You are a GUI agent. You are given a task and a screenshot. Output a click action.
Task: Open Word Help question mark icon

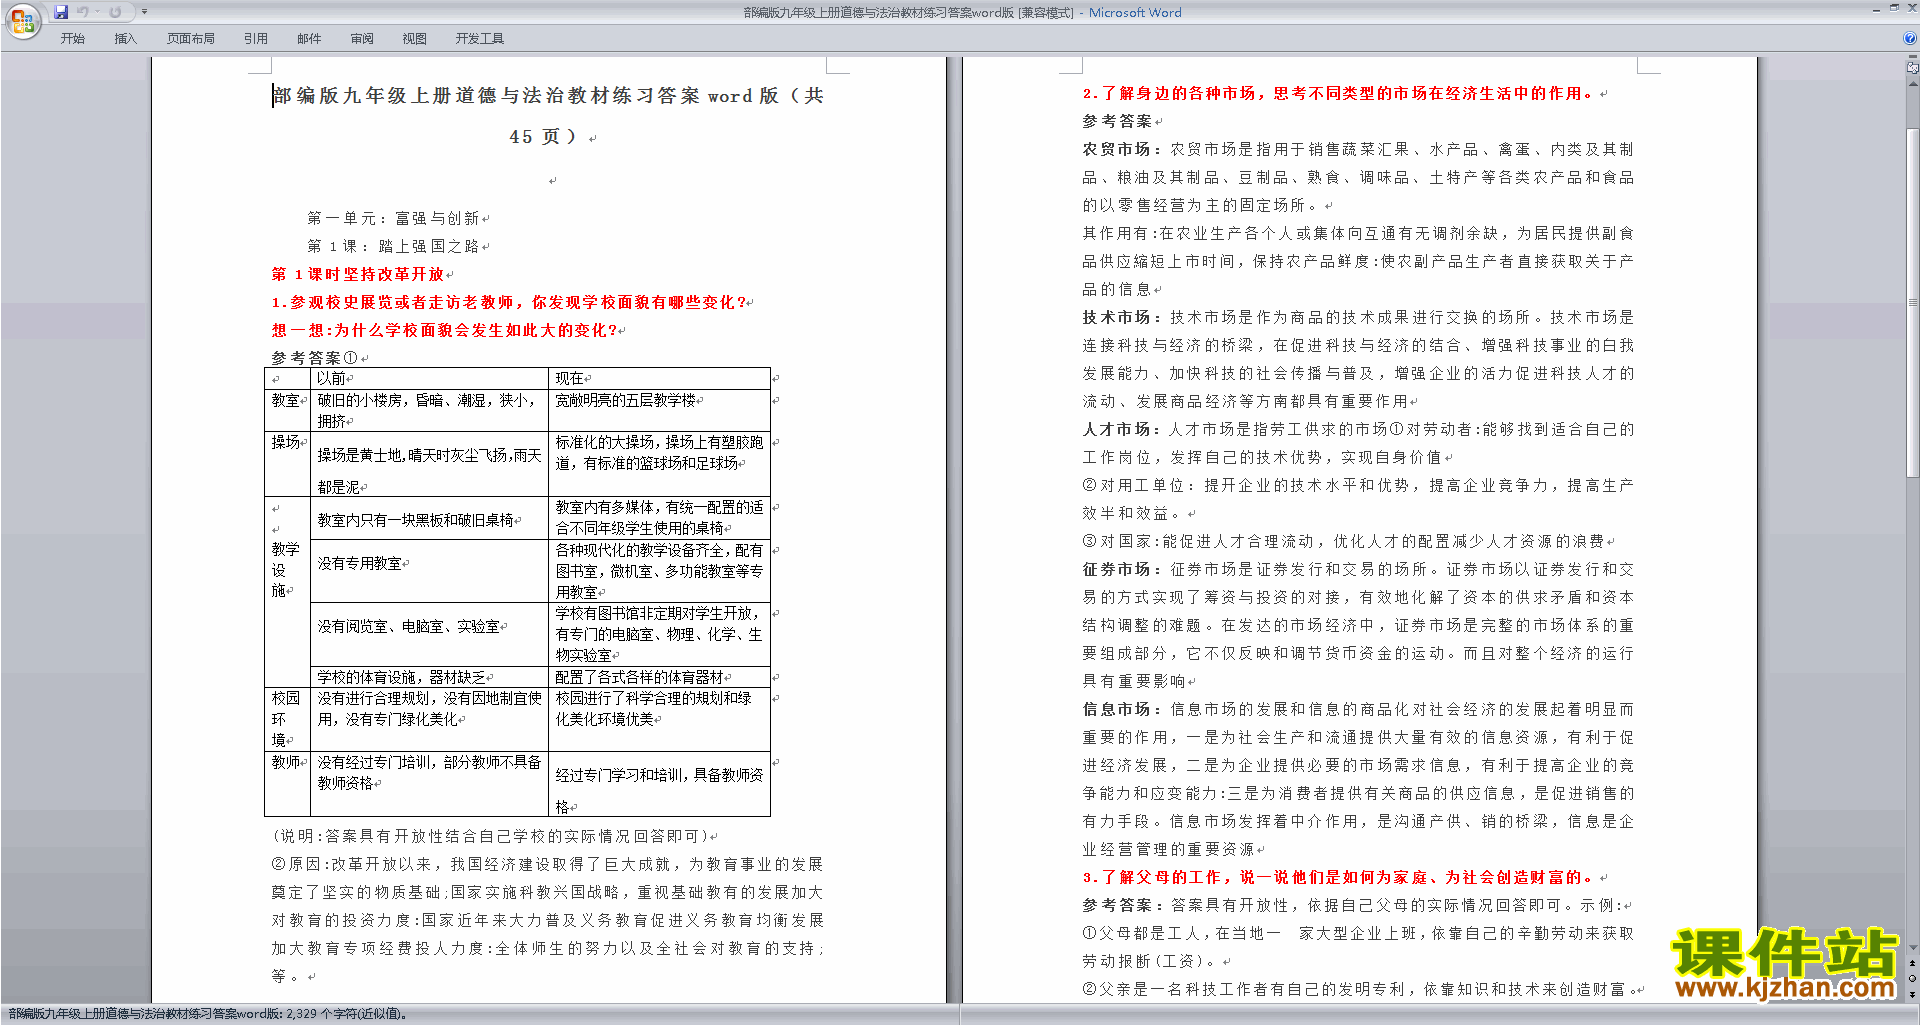pos(1910,38)
